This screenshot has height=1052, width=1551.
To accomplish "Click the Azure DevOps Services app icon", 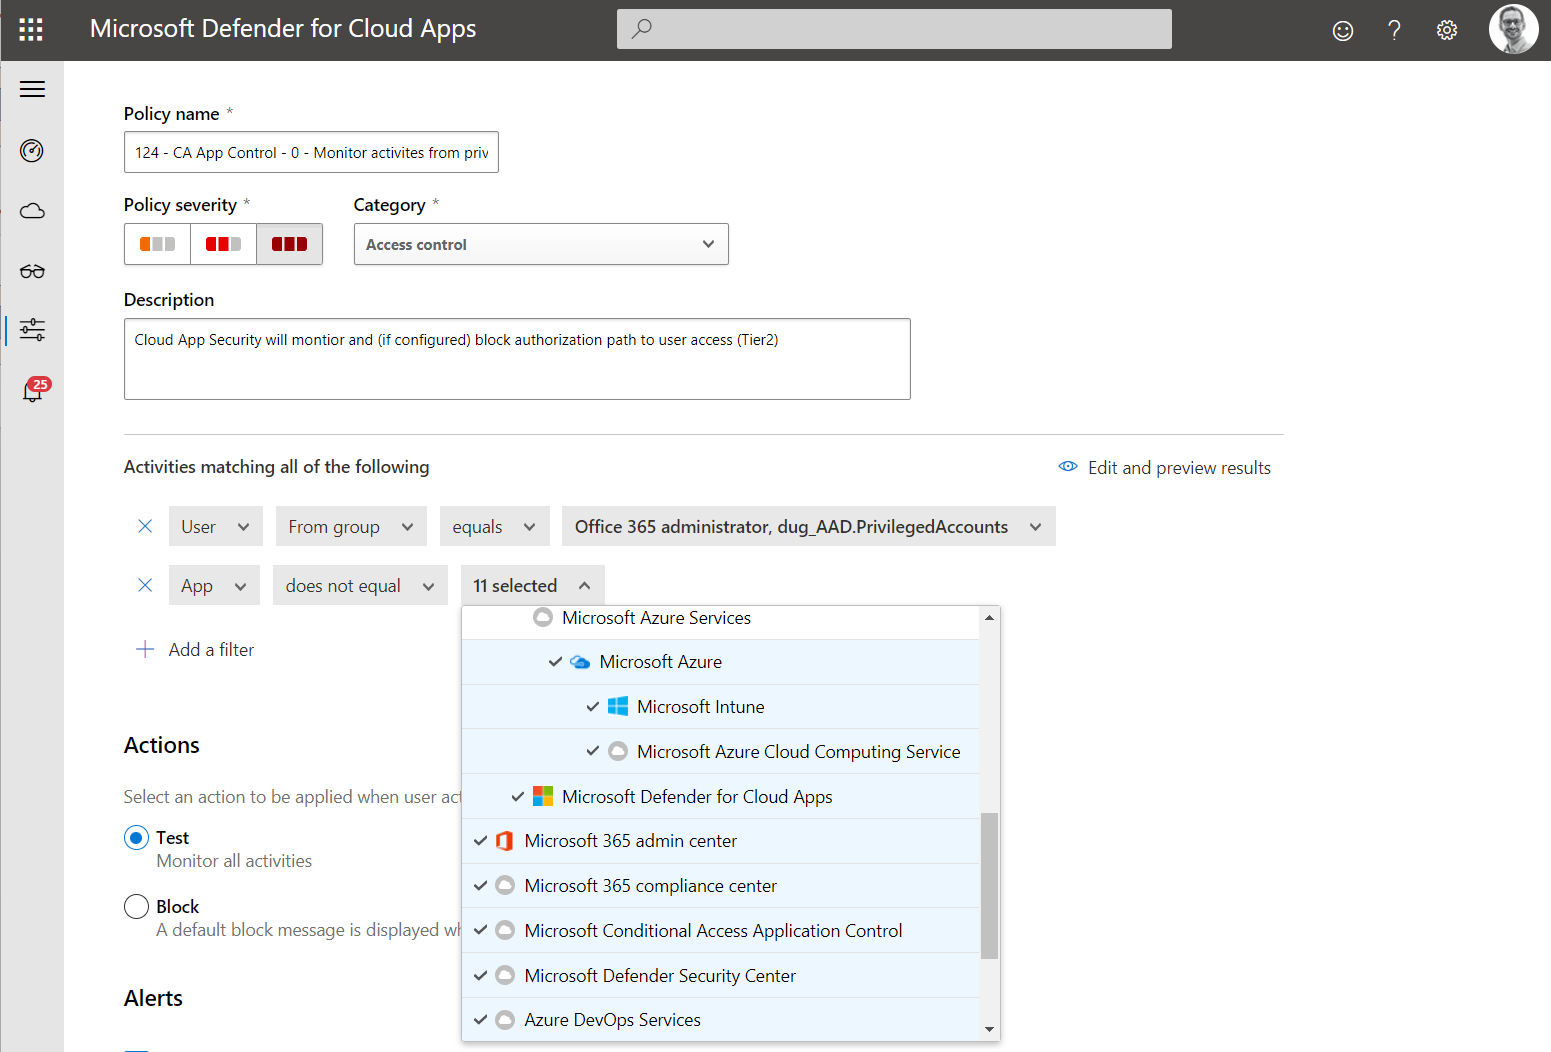I will point(505,1020).
